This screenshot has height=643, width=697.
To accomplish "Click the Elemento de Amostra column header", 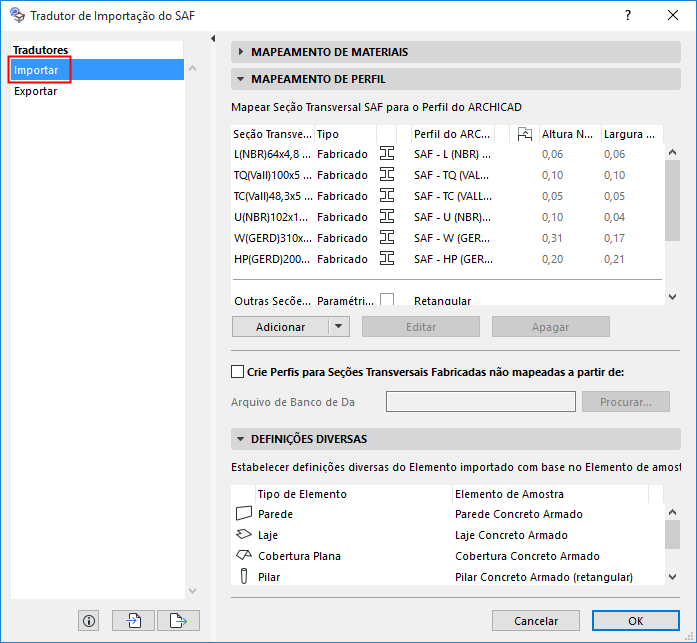I will [x=550, y=494].
